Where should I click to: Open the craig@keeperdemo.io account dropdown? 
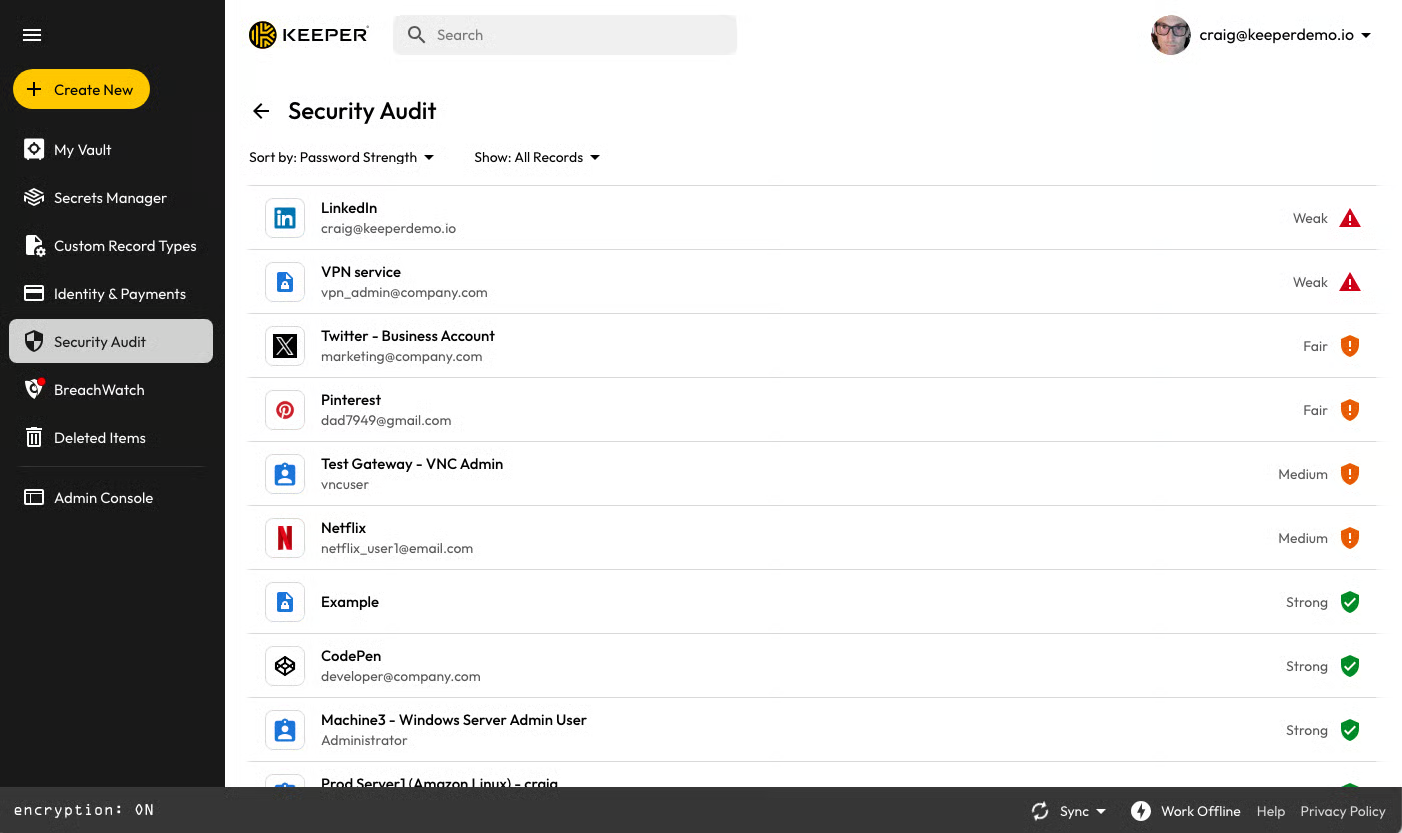pyautogui.click(x=1262, y=35)
